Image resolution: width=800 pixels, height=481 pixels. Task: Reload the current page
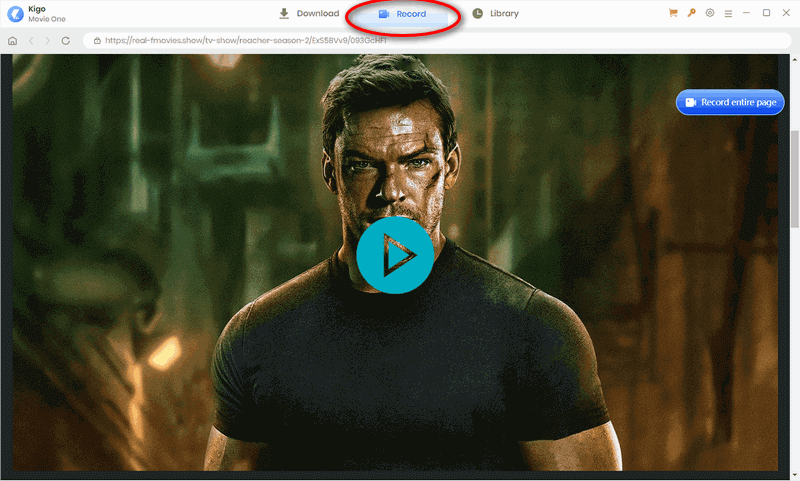pyautogui.click(x=66, y=41)
